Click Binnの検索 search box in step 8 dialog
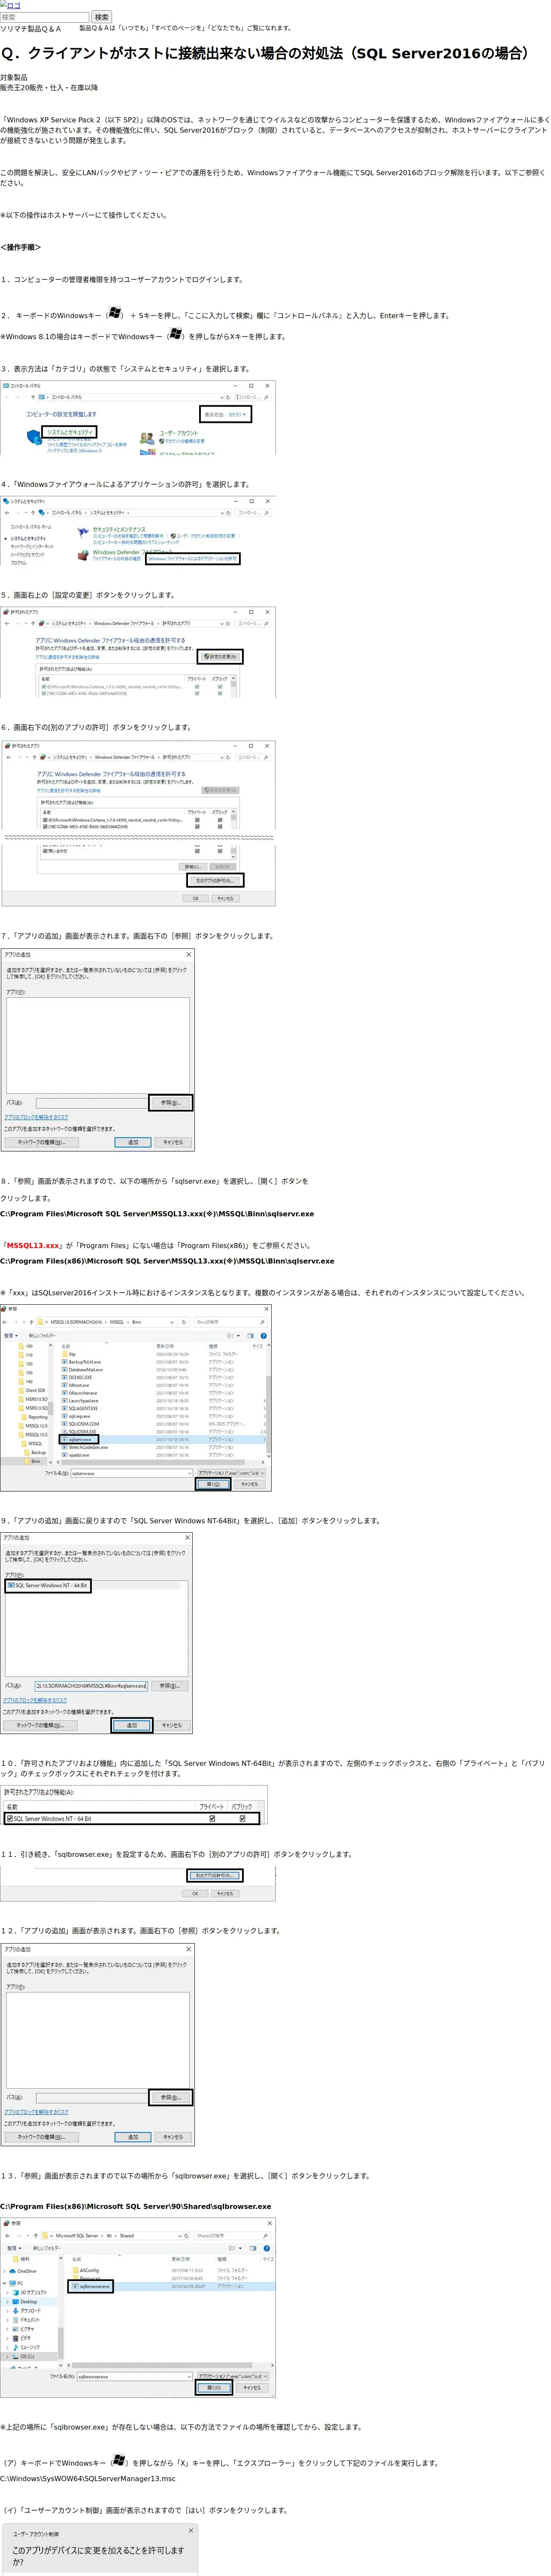The width and height of the screenshot is (551, 2576). click(230, 1322)
